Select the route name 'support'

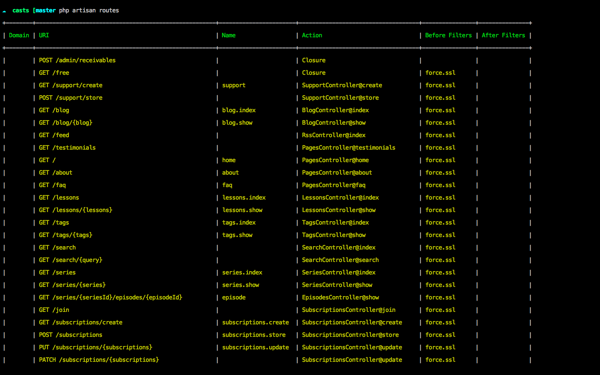234,85
